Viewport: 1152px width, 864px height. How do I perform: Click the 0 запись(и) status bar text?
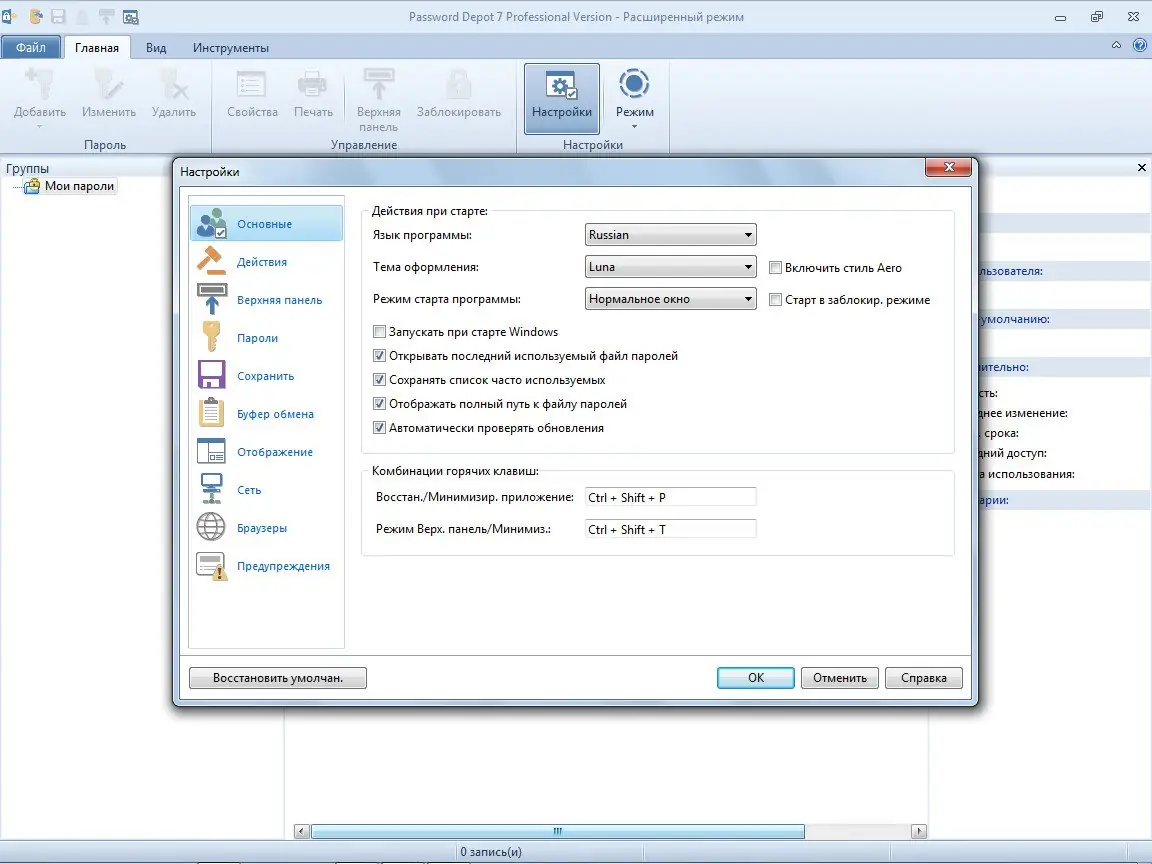click(x=491, y=852)
